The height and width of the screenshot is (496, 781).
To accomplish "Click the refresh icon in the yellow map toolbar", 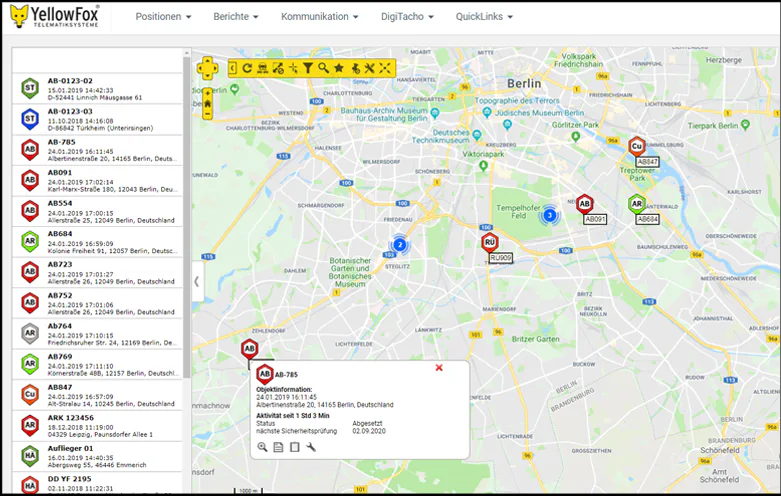I will pyautogui.click(x=247, y=68).
